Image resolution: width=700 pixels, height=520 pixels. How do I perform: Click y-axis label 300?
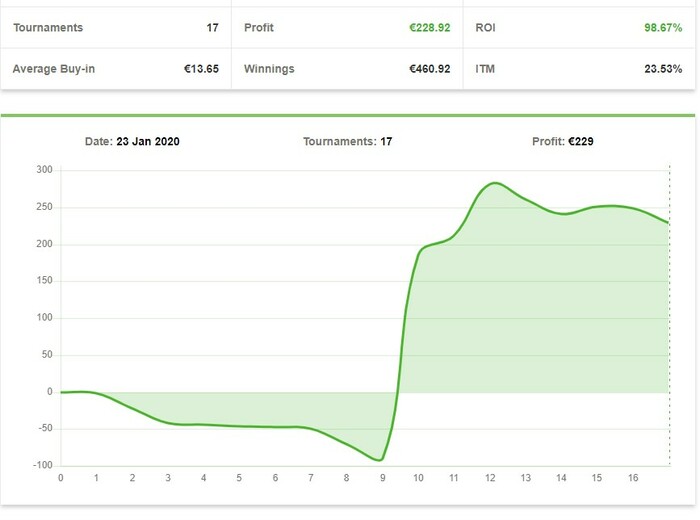click(44, 170)
